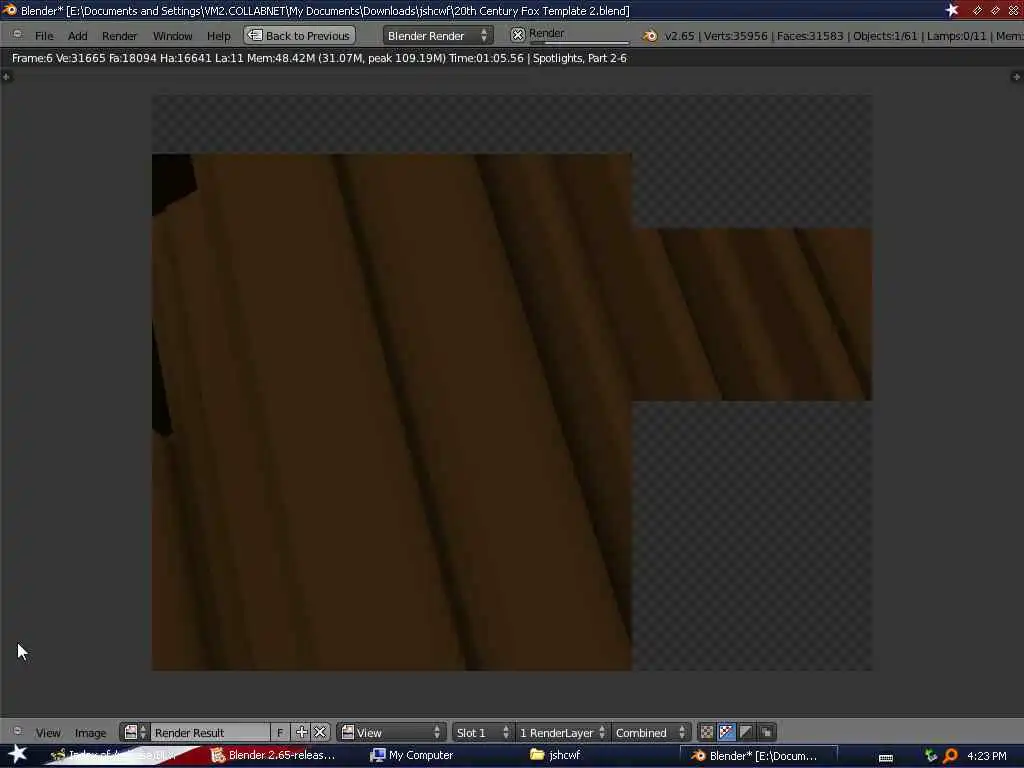Screen dimensions: 1024x768
Task: Toggle the Alpha channel display icon
Action: click(746, 732)
